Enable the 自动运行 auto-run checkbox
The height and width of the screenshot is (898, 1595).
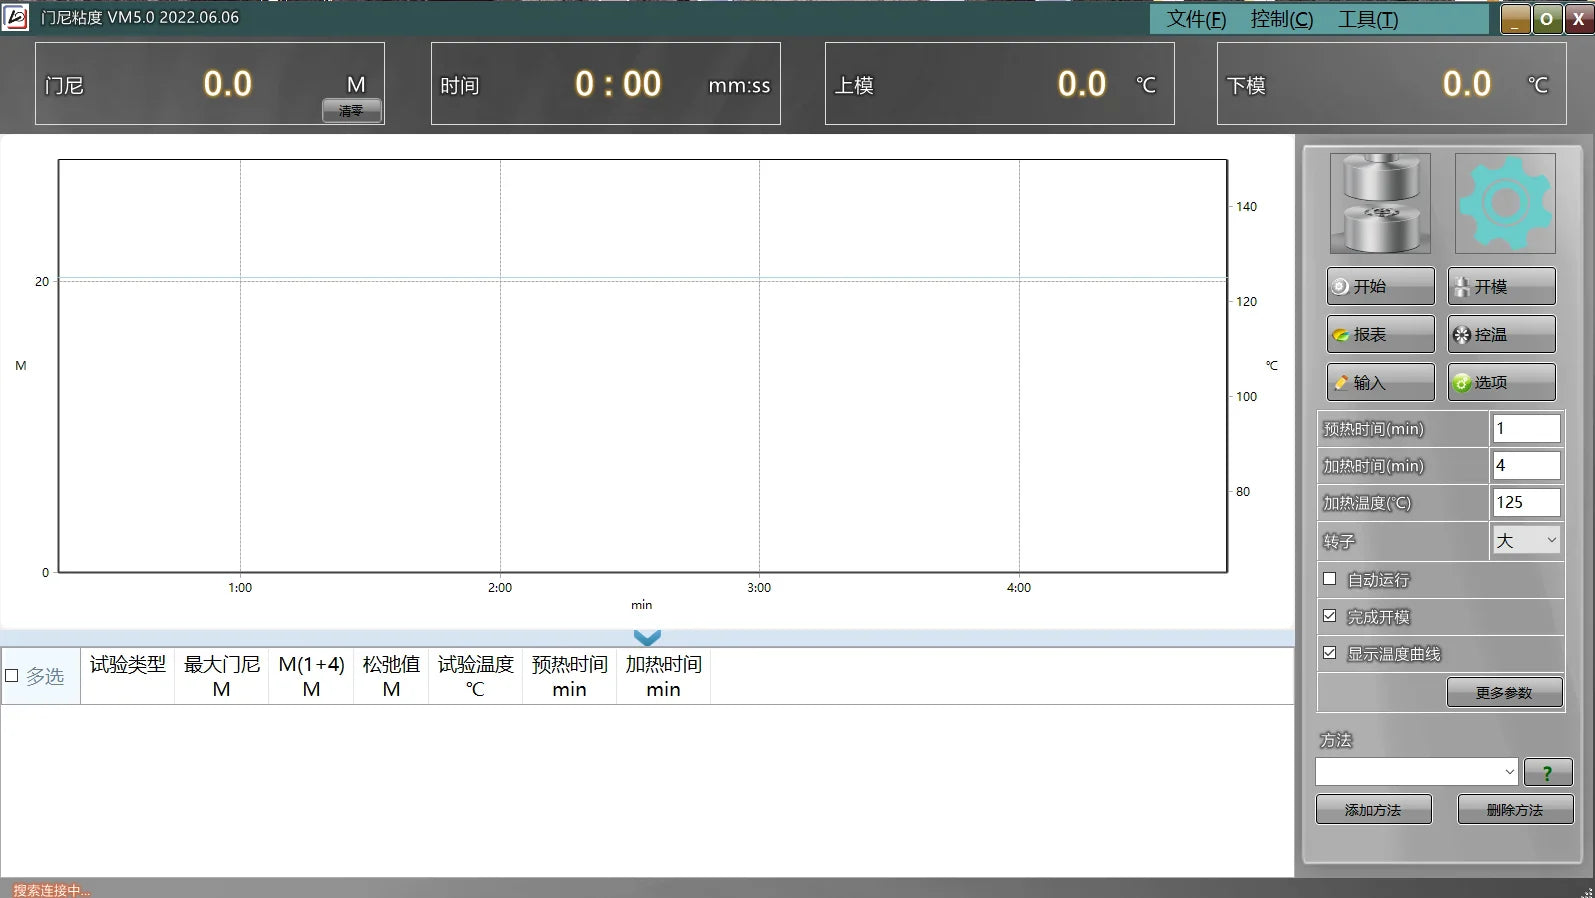click(1330, 579)
